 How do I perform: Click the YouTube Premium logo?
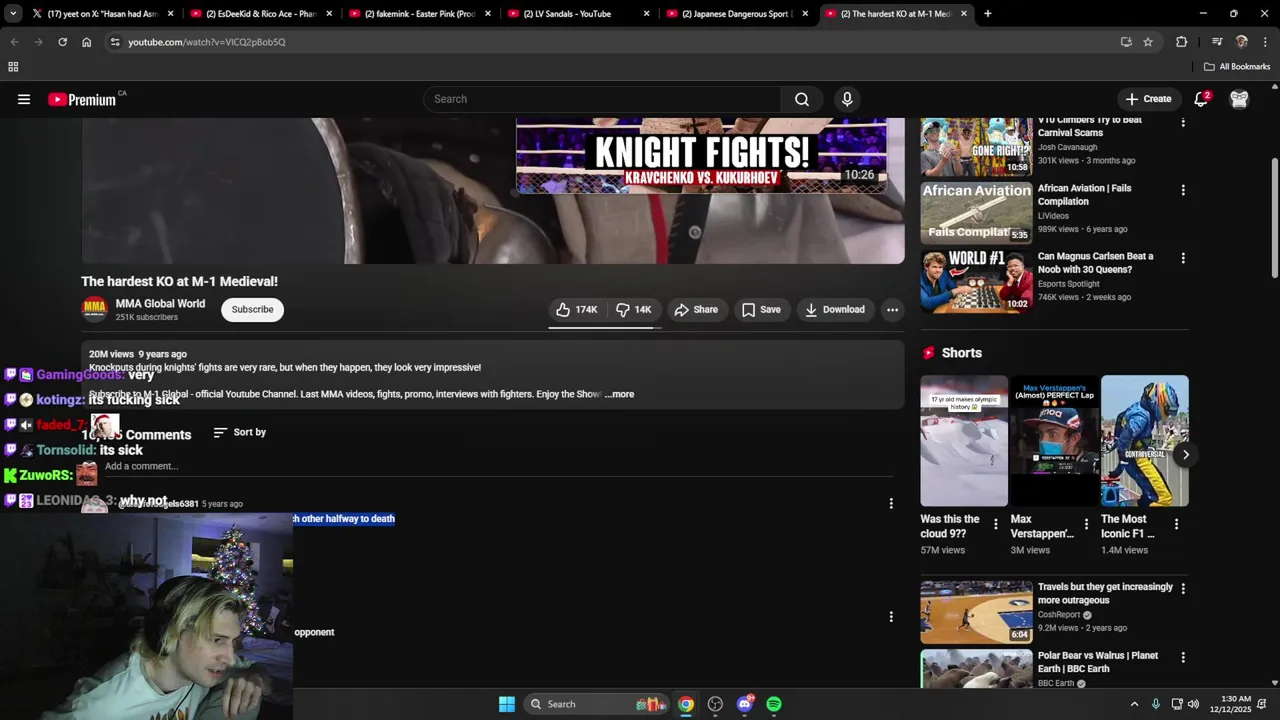(82, 99)
